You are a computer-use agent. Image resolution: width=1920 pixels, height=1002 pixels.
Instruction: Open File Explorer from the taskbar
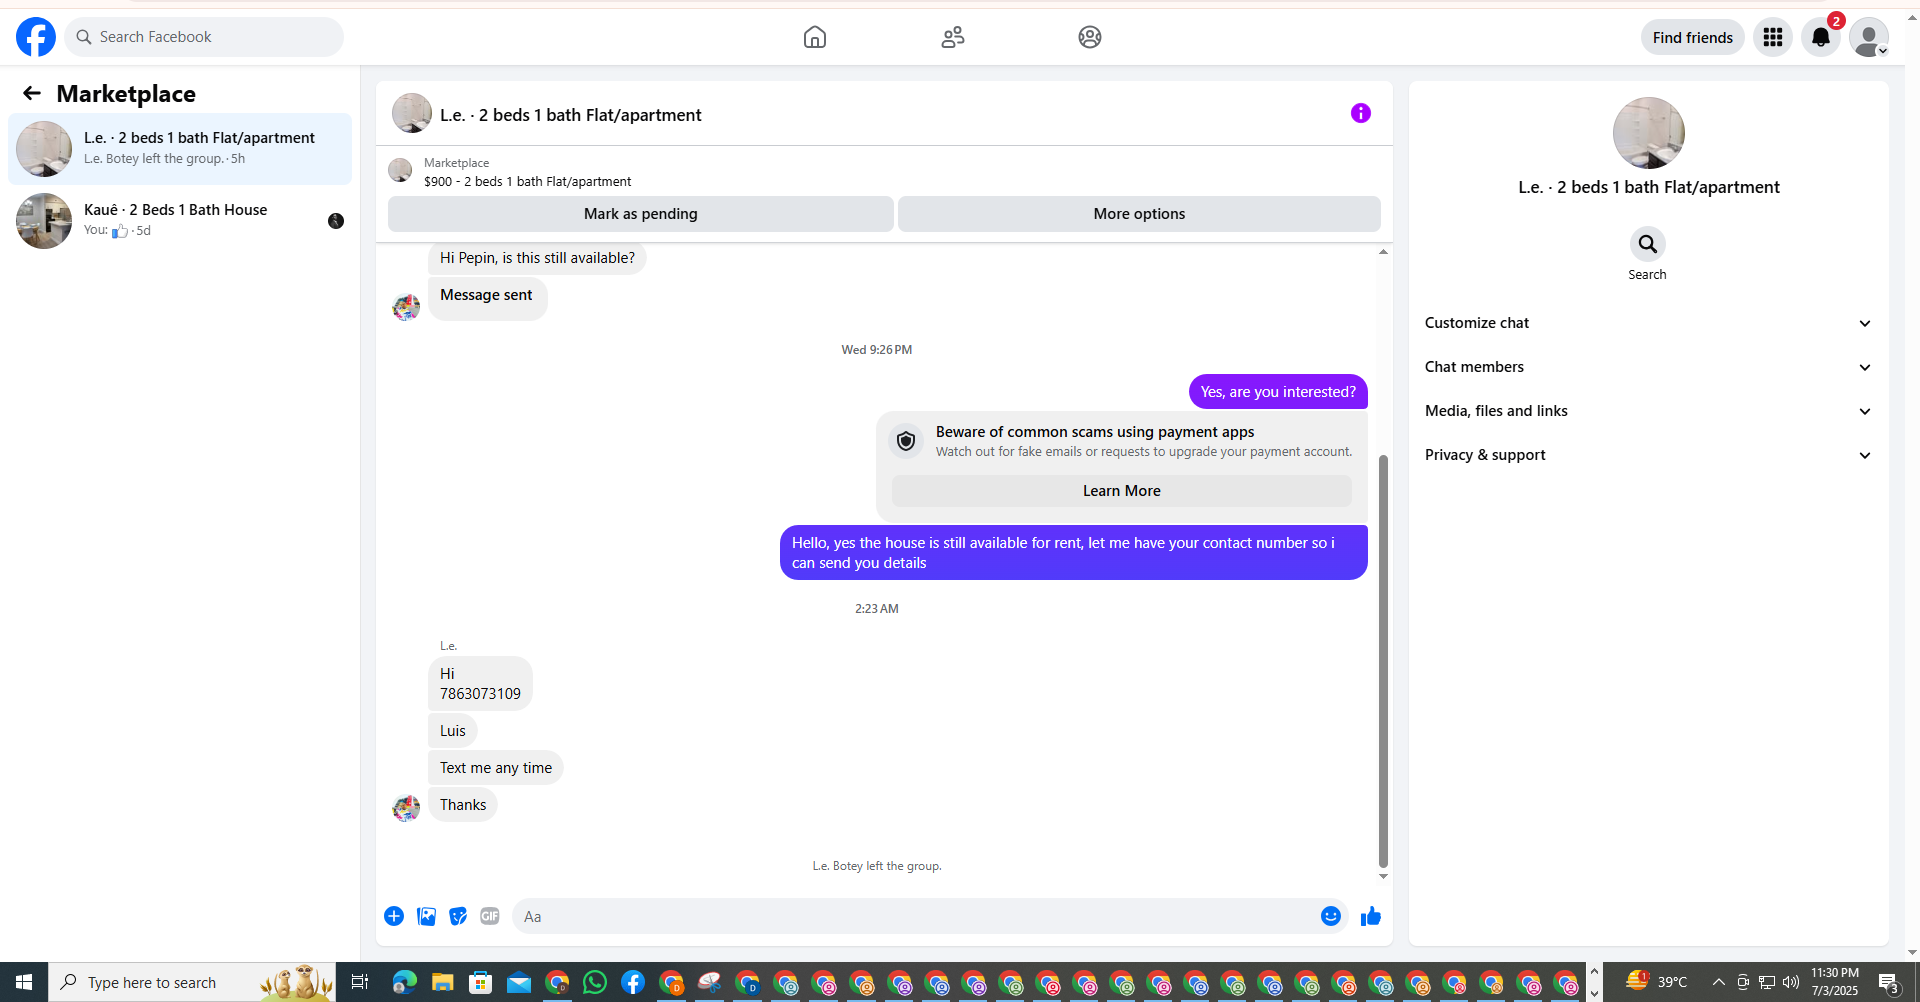click(x=442, y=982)
